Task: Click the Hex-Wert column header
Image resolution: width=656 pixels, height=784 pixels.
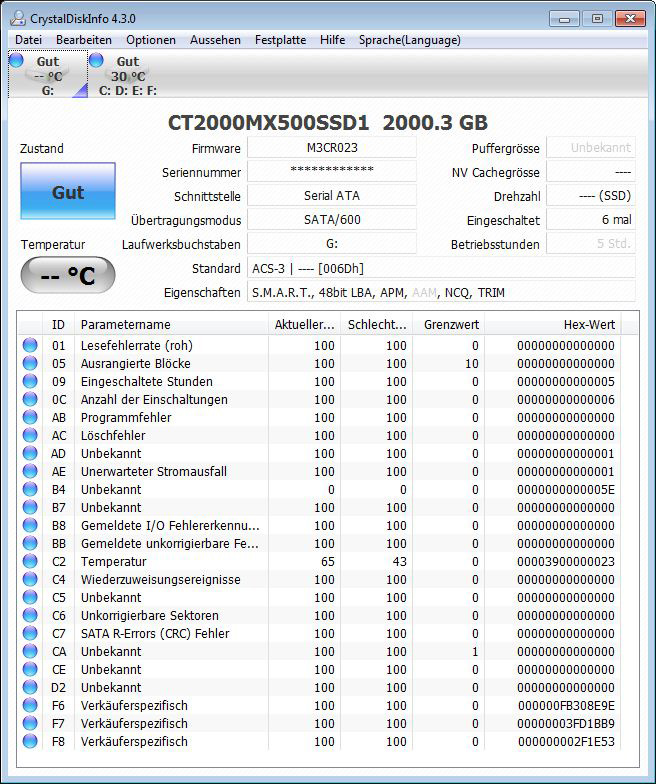Action: pos(553,324)
